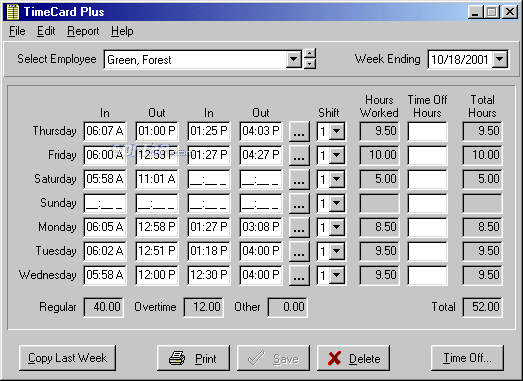The height and width of the screenshot is (381, 523).
Task: Open Friday Shift dropdown
Action: pyautogui.click(x=337, y=155)
